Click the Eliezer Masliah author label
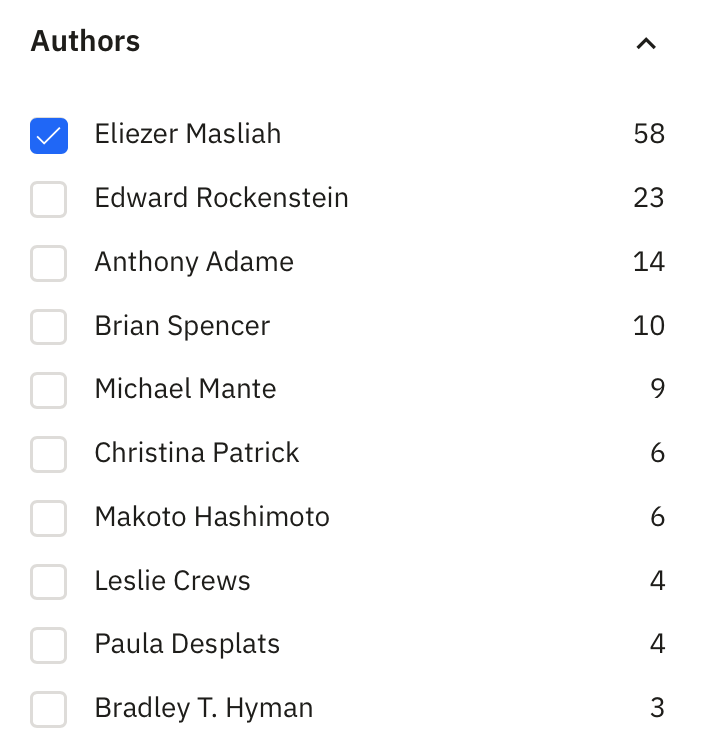This screenshot has width=704, height=756. [188, 134]
